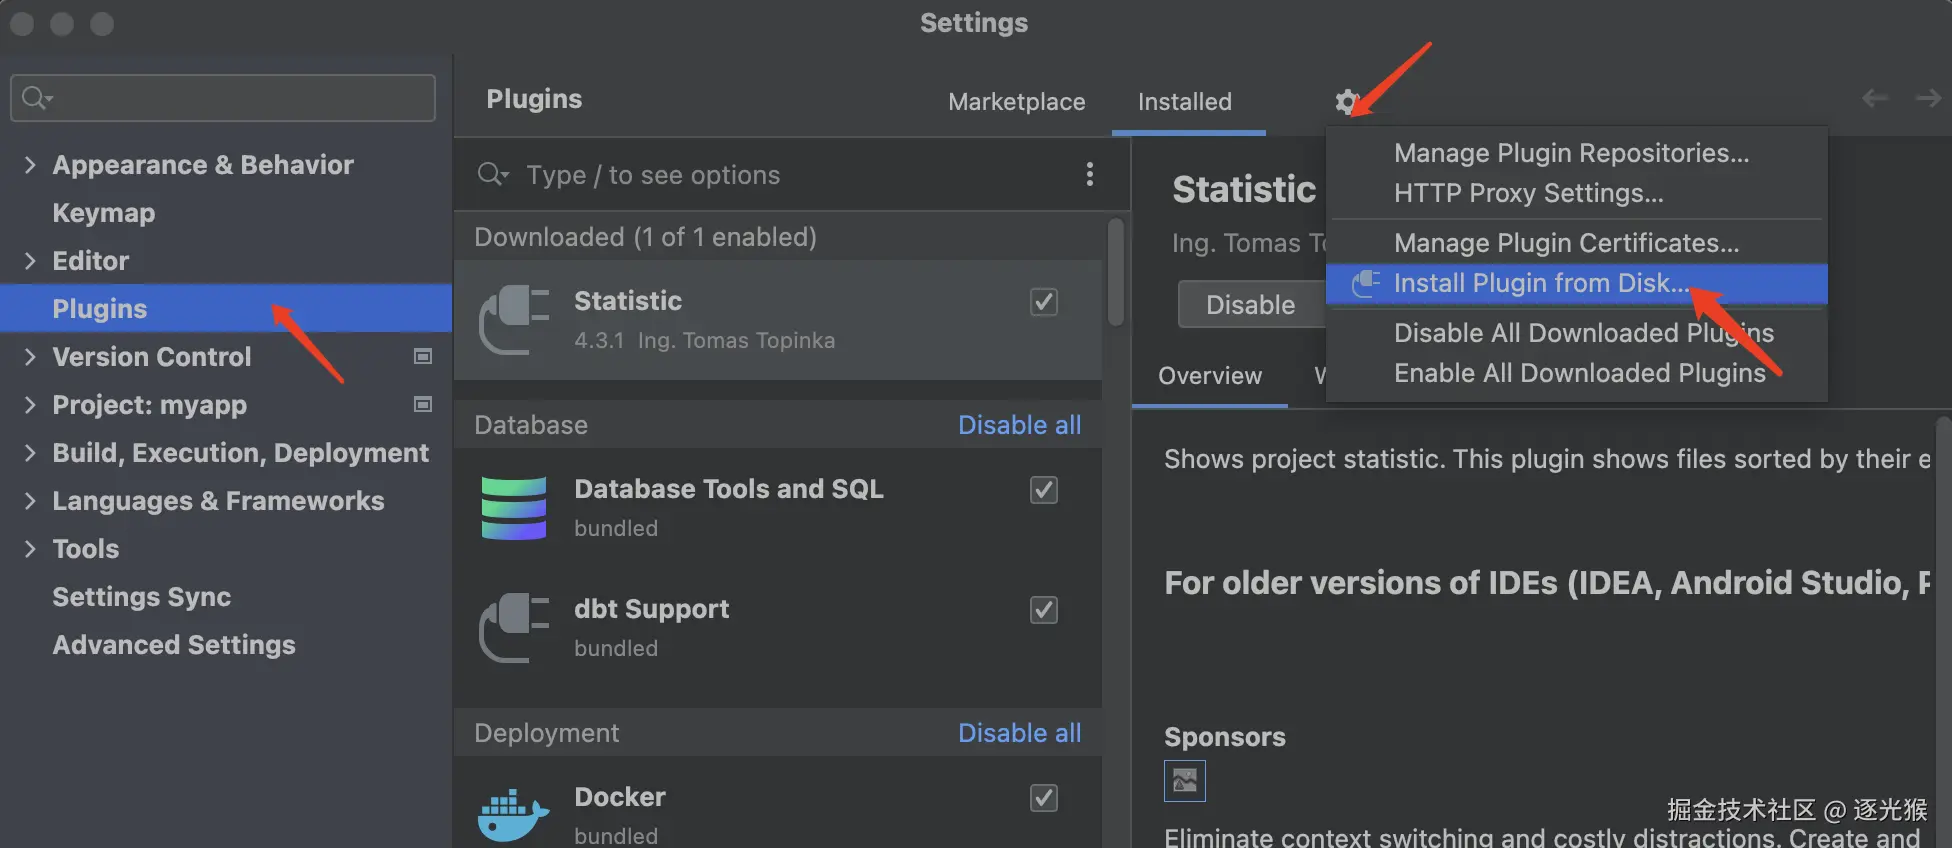The height and width of the screenshot is (848, 1952).
Task: Click the Project: myapp project-level badge icon
Action: pos(423,405)
